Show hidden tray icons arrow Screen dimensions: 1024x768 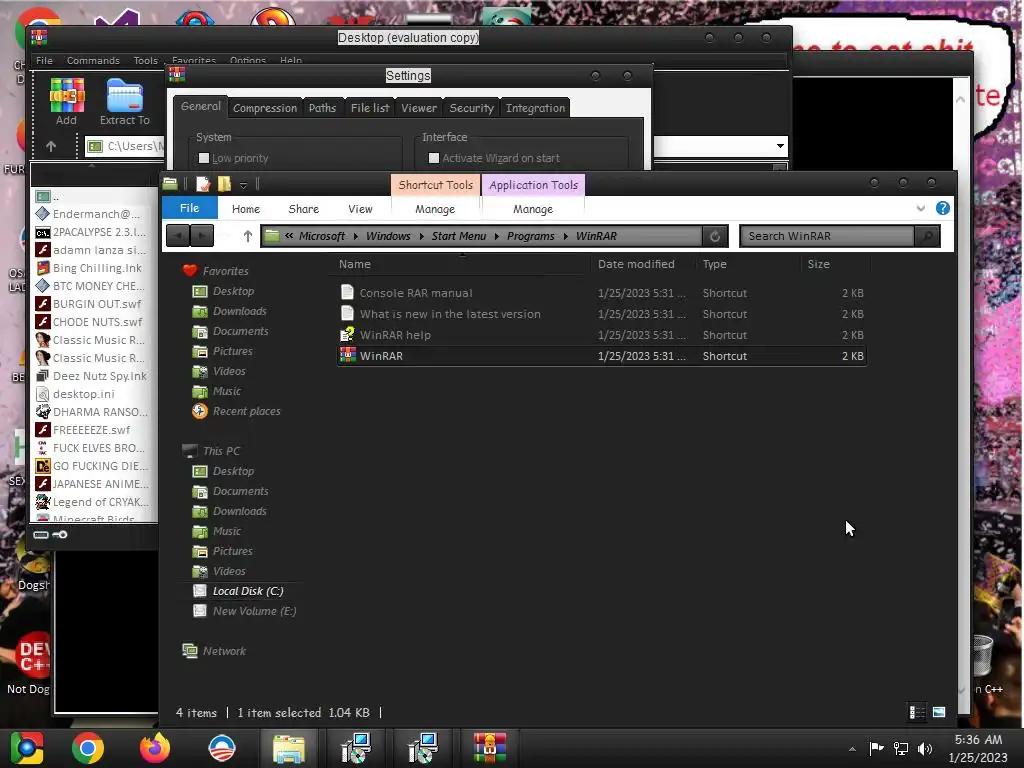click(852, 749)
